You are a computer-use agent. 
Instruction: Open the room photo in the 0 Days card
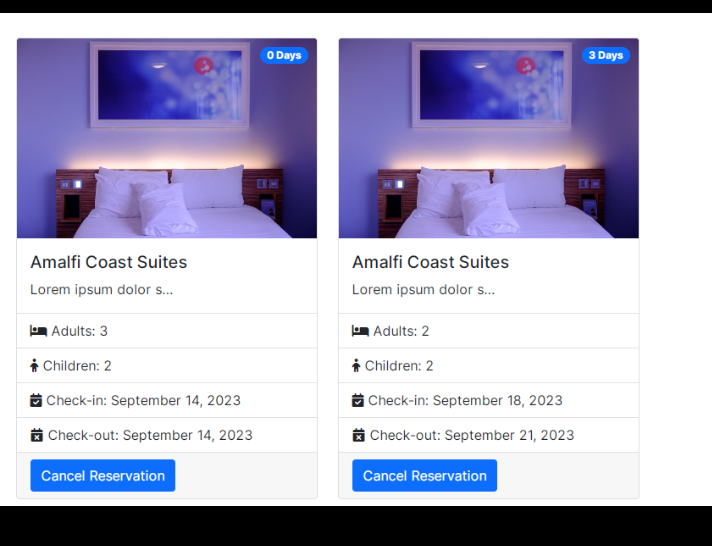[167, 150]
